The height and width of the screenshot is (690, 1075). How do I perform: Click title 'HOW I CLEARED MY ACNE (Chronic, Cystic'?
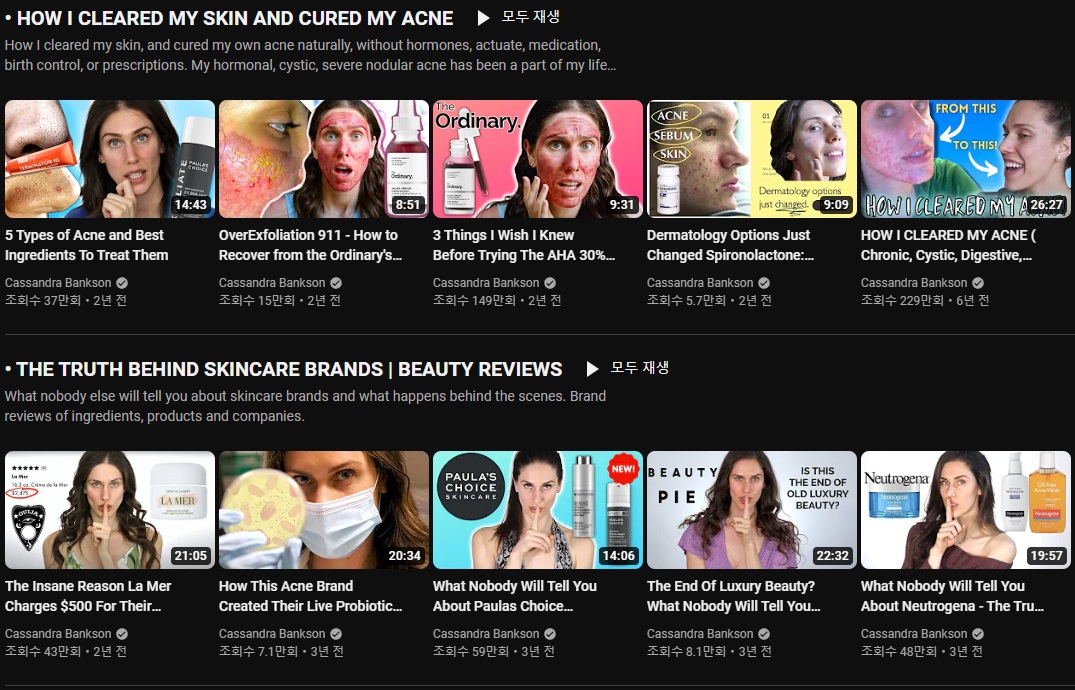948,245
